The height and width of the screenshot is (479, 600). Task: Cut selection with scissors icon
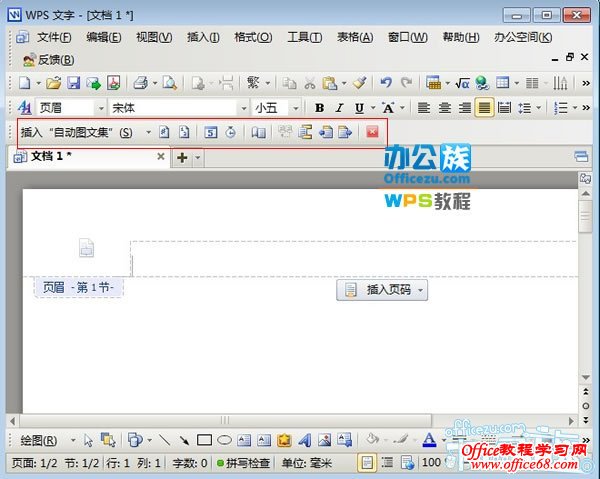click(x=310, y=83)
